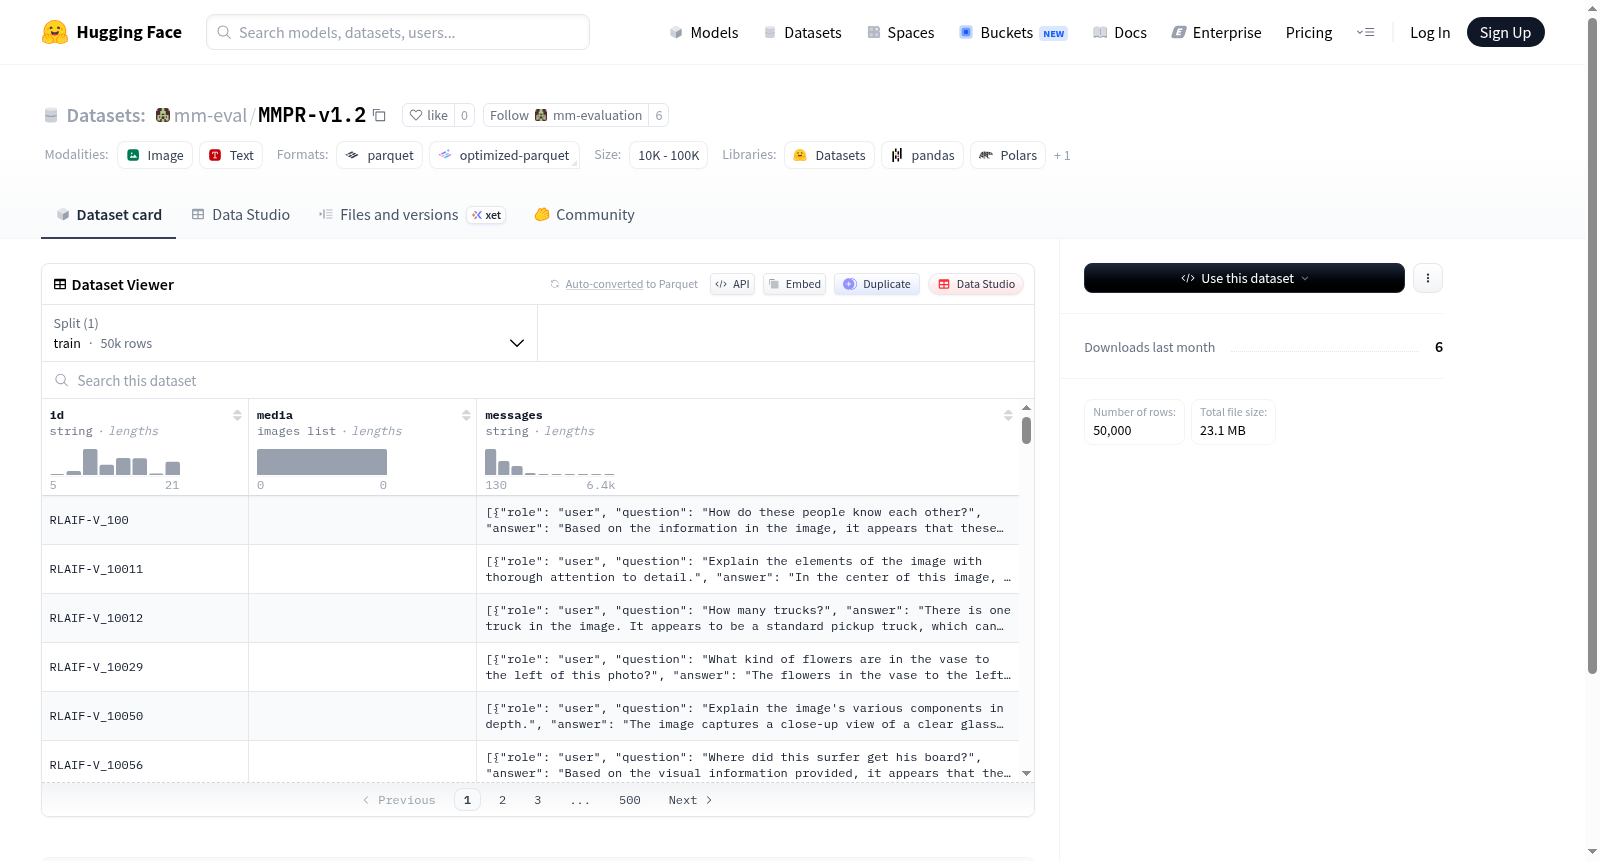Select the Dataset card tab
The width and height of the screenshot is (1600, 861).
(109, 215)
